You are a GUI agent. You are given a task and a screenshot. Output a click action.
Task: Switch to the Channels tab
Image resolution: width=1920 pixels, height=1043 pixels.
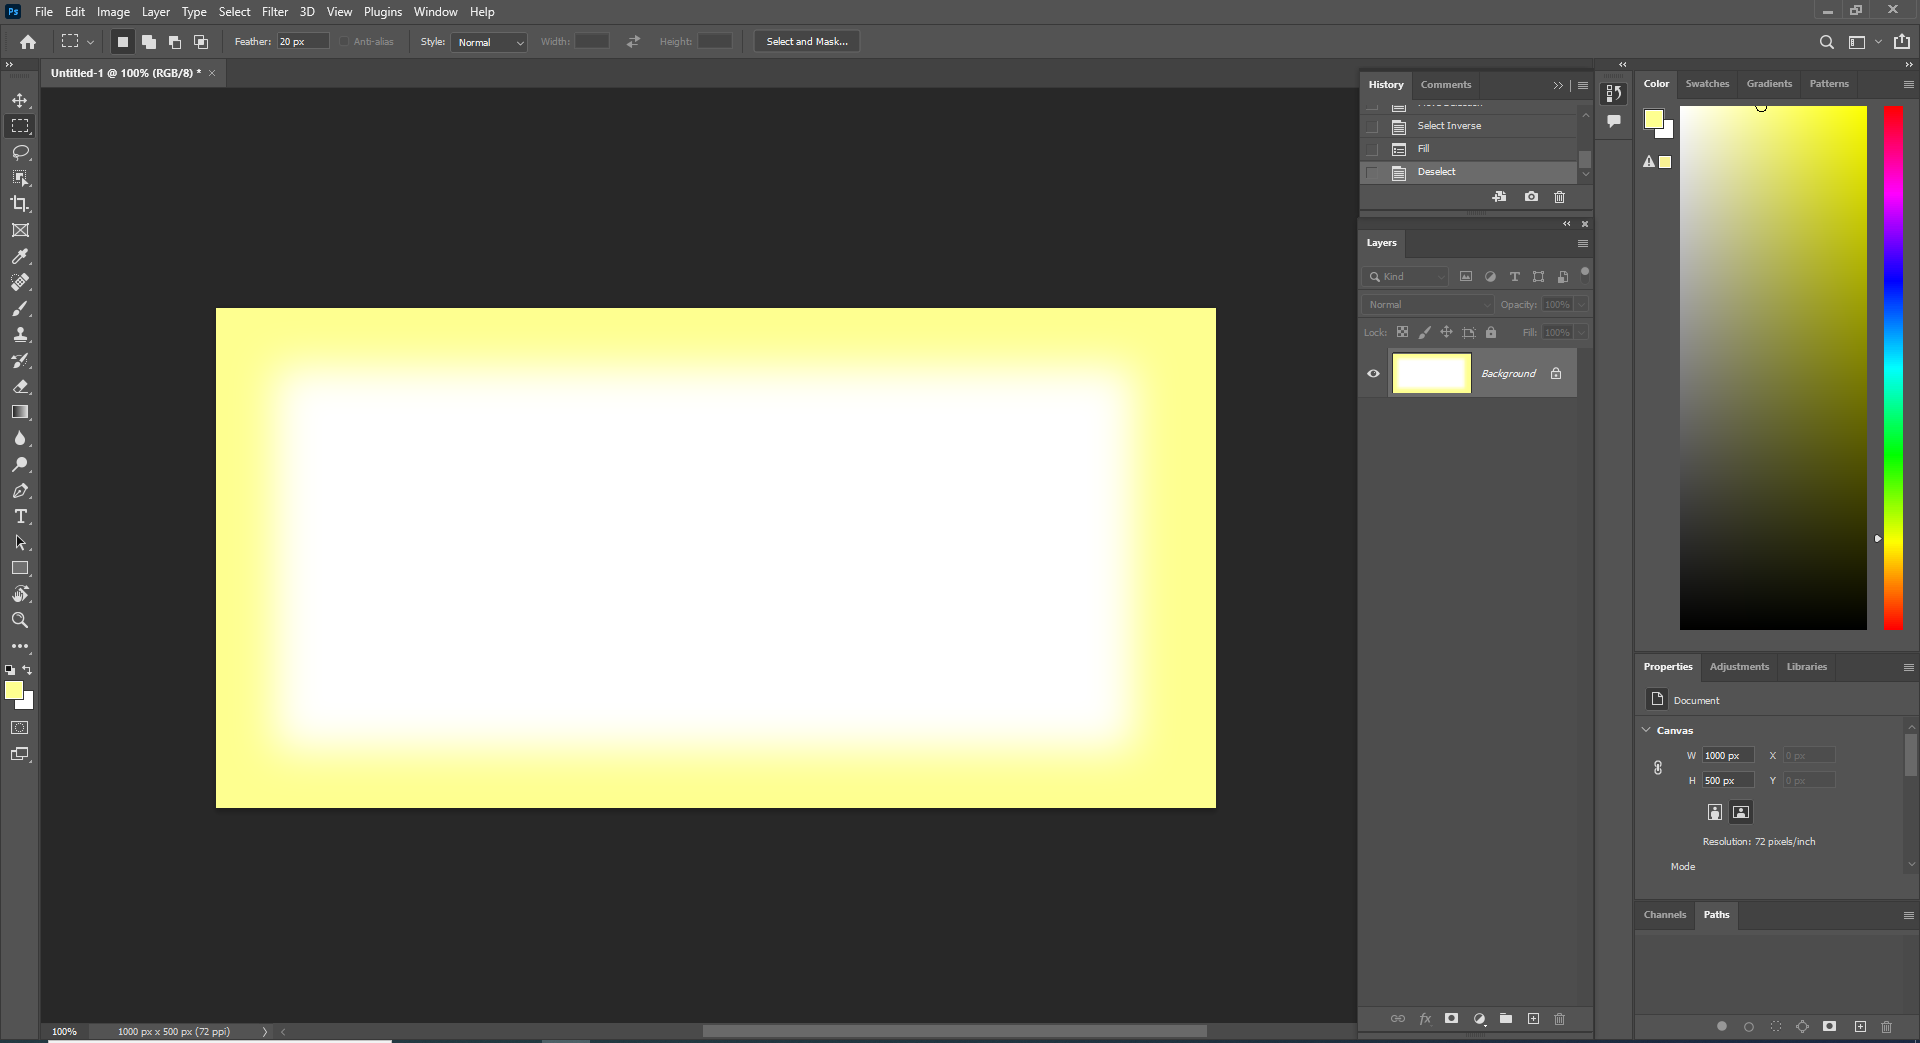pos(1665,915)
